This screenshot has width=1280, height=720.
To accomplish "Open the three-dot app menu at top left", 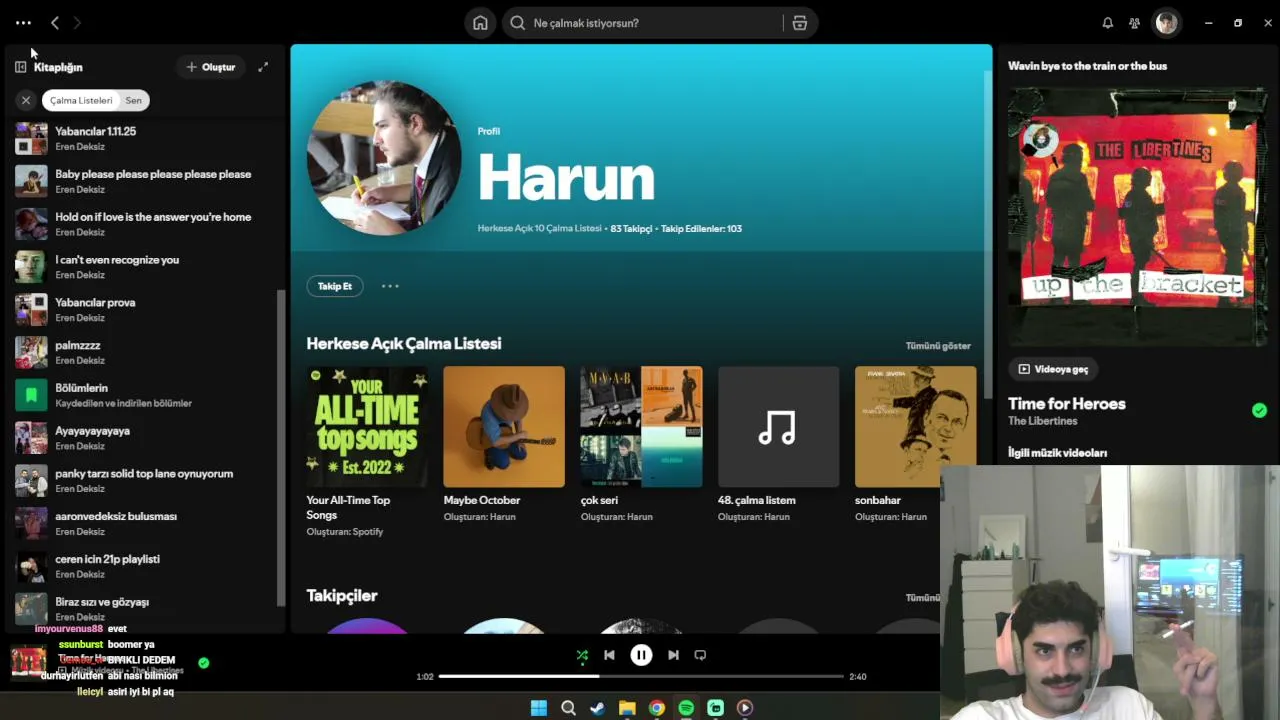I will [23, 23].
